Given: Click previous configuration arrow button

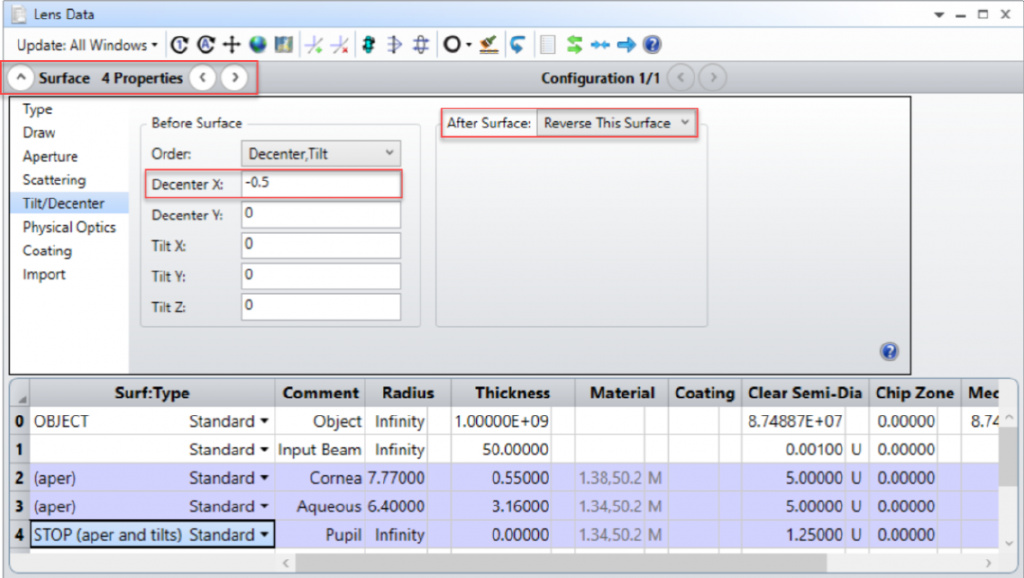Looking at the screenshot, I should [681, 78].
